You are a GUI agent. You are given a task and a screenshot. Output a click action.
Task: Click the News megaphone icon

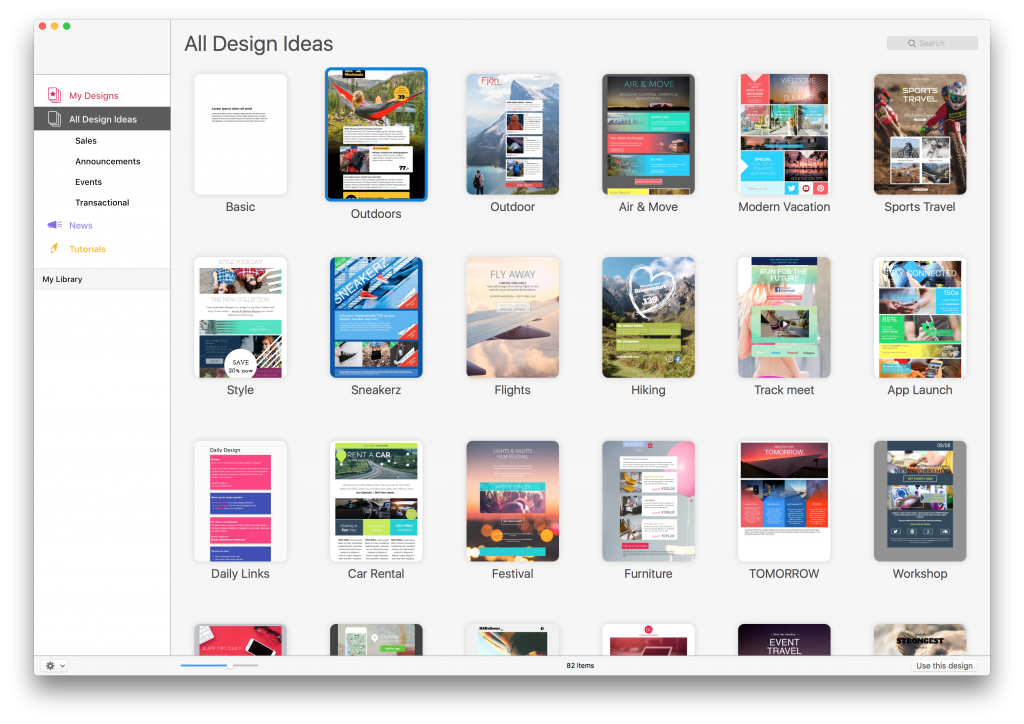coord(54,225)
